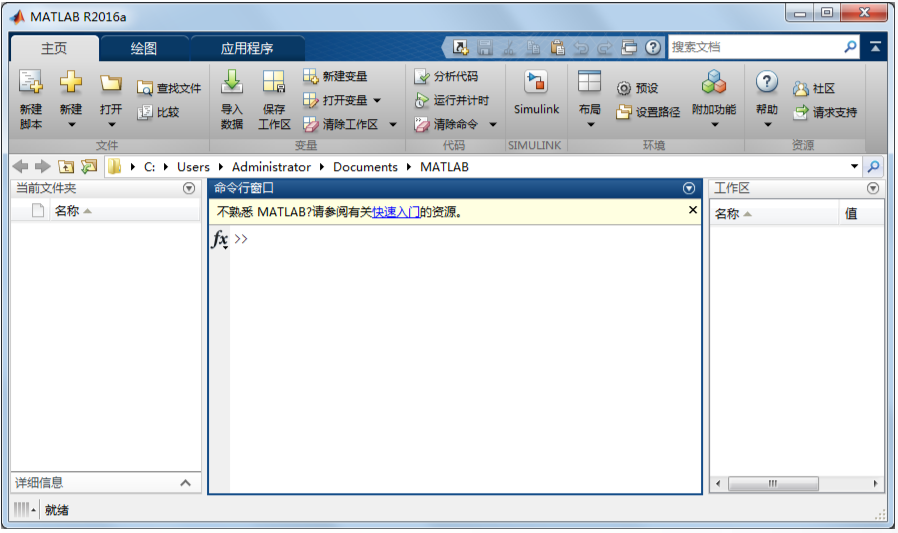Search in current folder magnifier icon
This screenshot has width=898, height=533.
tap(874, 167)
